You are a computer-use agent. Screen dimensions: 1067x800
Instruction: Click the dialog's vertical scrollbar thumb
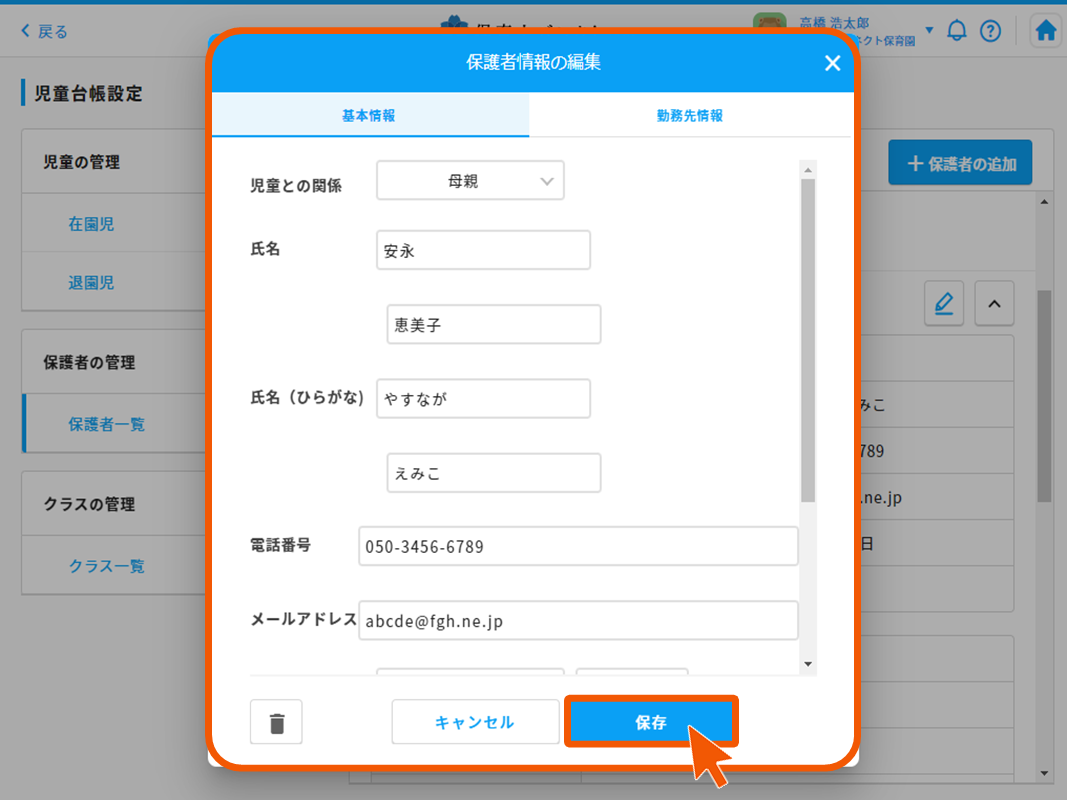[x=808, y=340]
